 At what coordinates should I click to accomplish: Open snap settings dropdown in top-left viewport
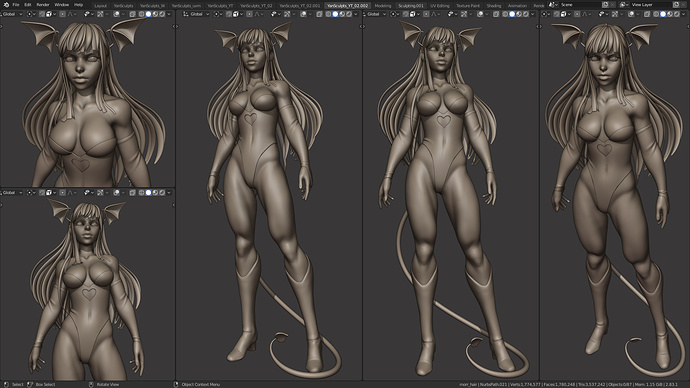51,14
